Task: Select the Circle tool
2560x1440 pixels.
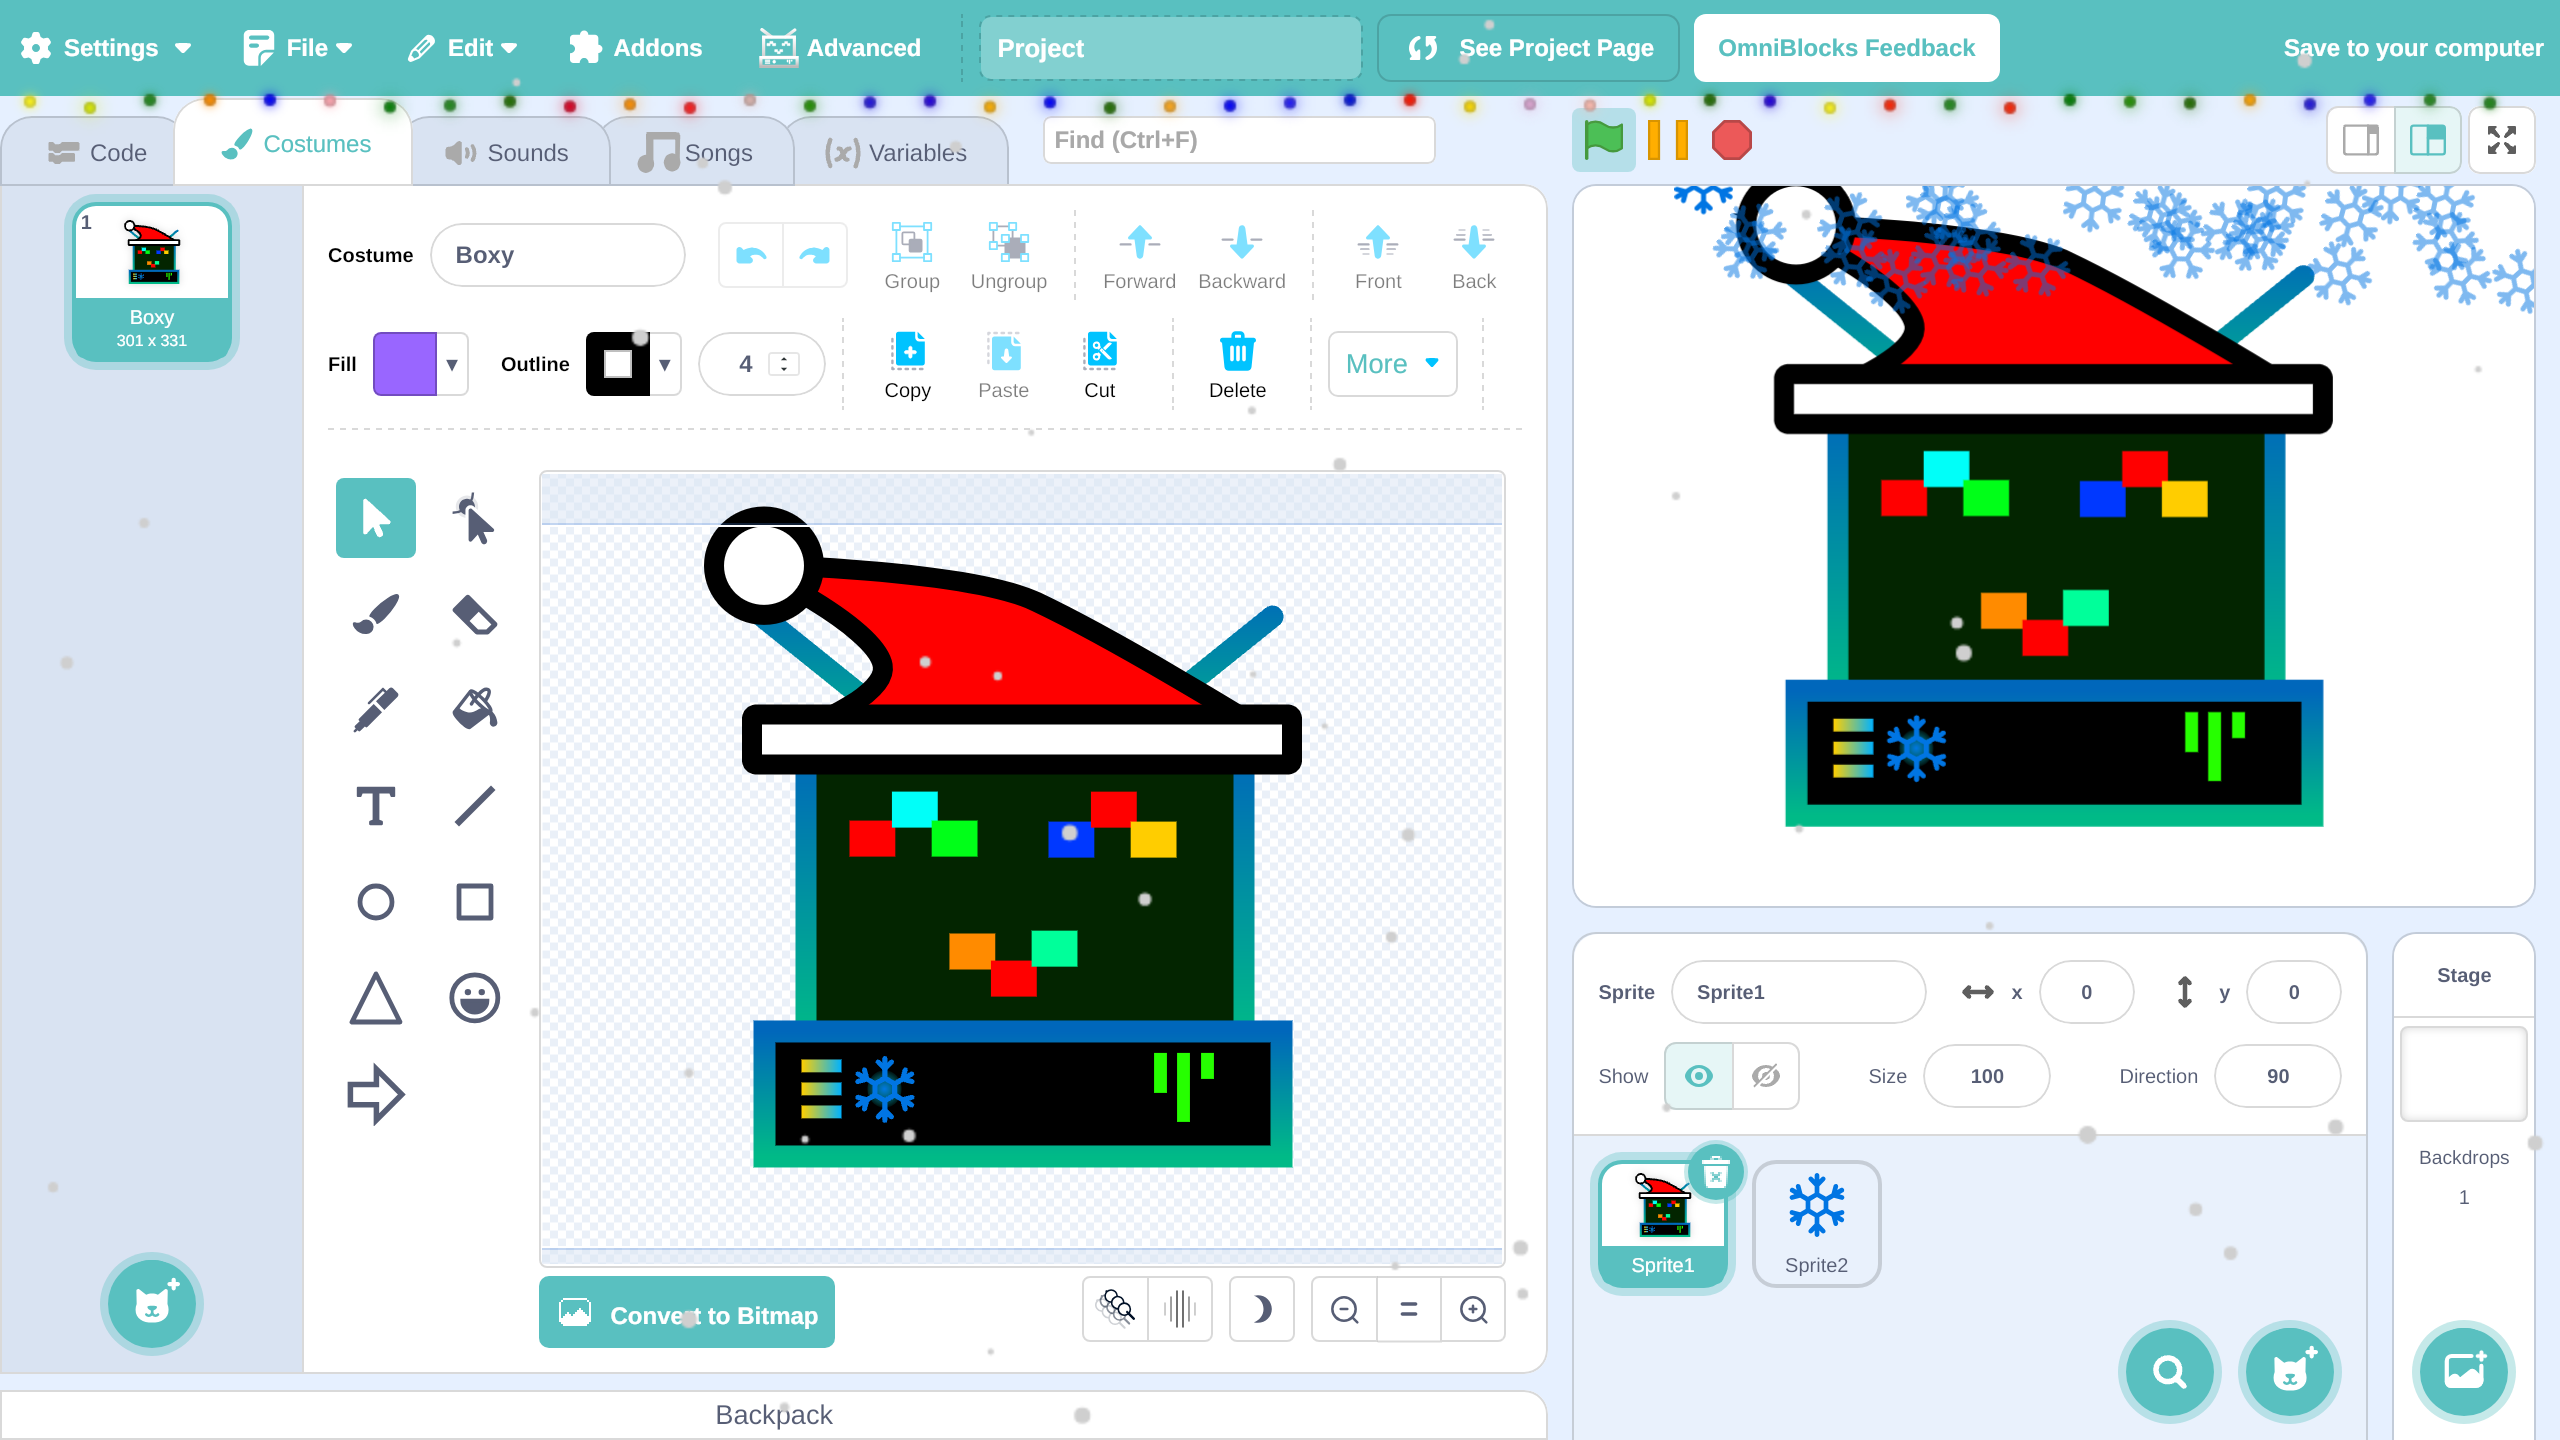Action: 375,902
